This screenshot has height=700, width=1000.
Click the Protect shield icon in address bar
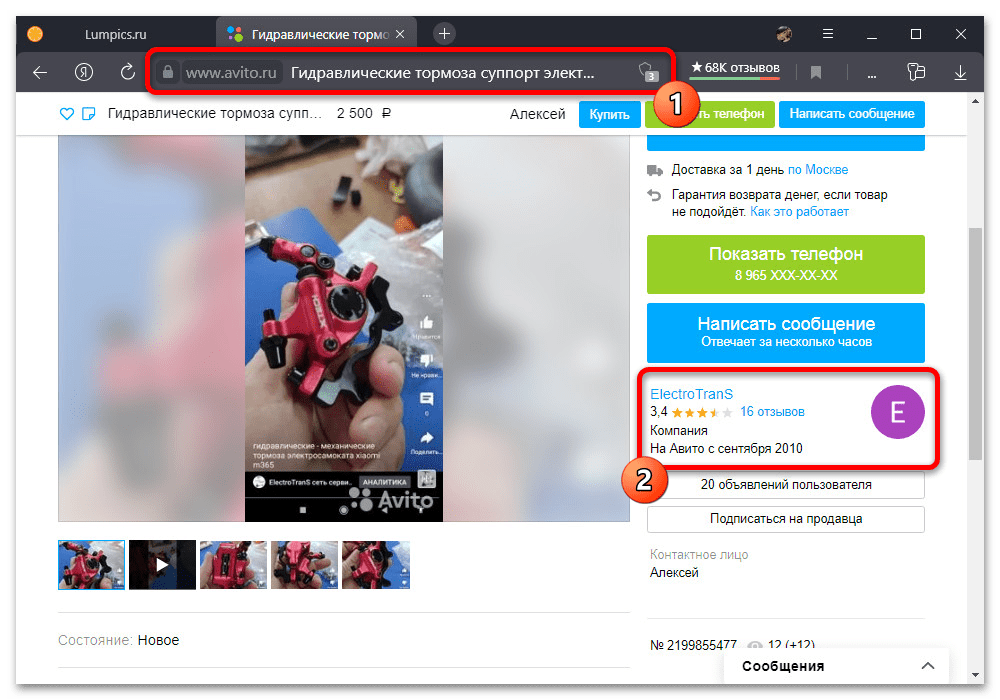648,72
